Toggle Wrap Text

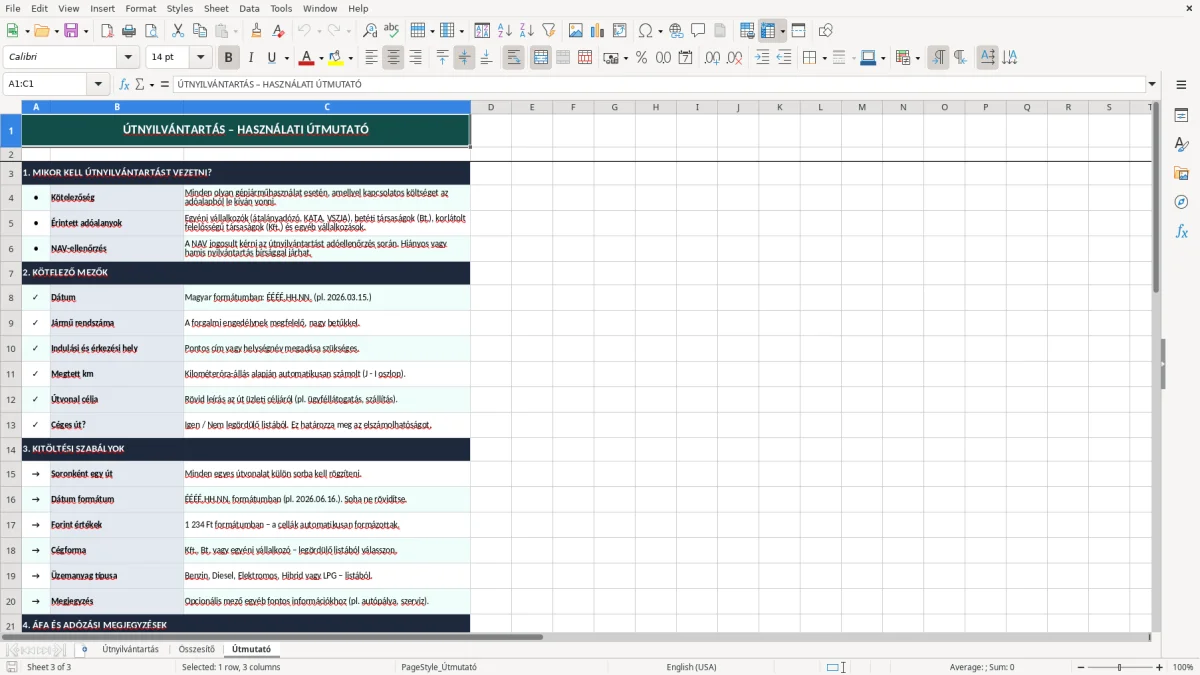514,58
